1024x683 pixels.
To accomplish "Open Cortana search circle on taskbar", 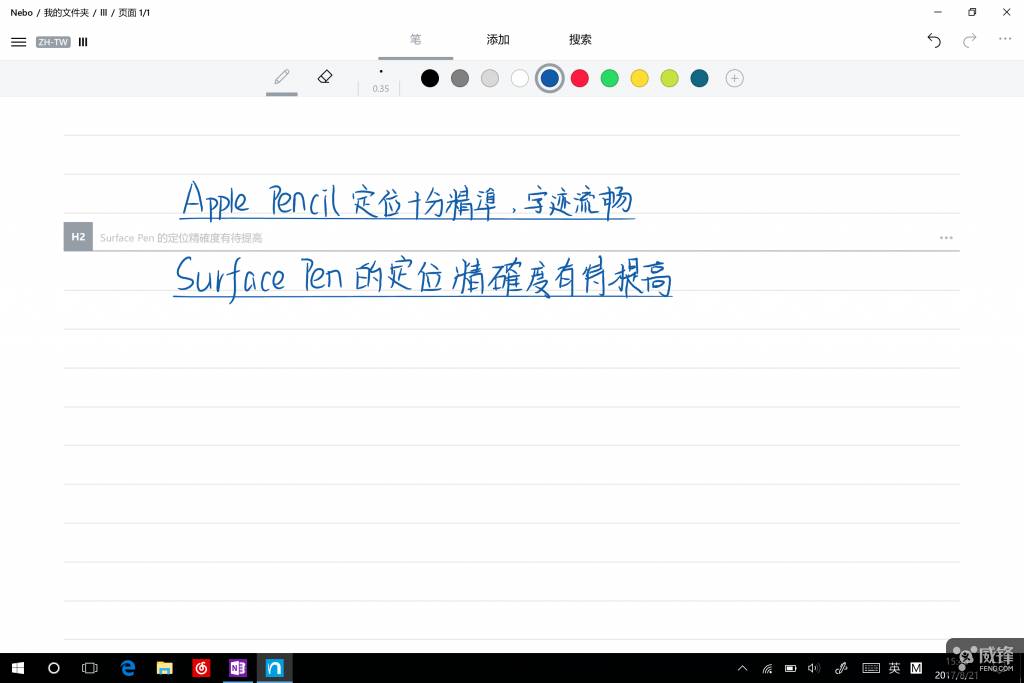I will coord(54,668).
